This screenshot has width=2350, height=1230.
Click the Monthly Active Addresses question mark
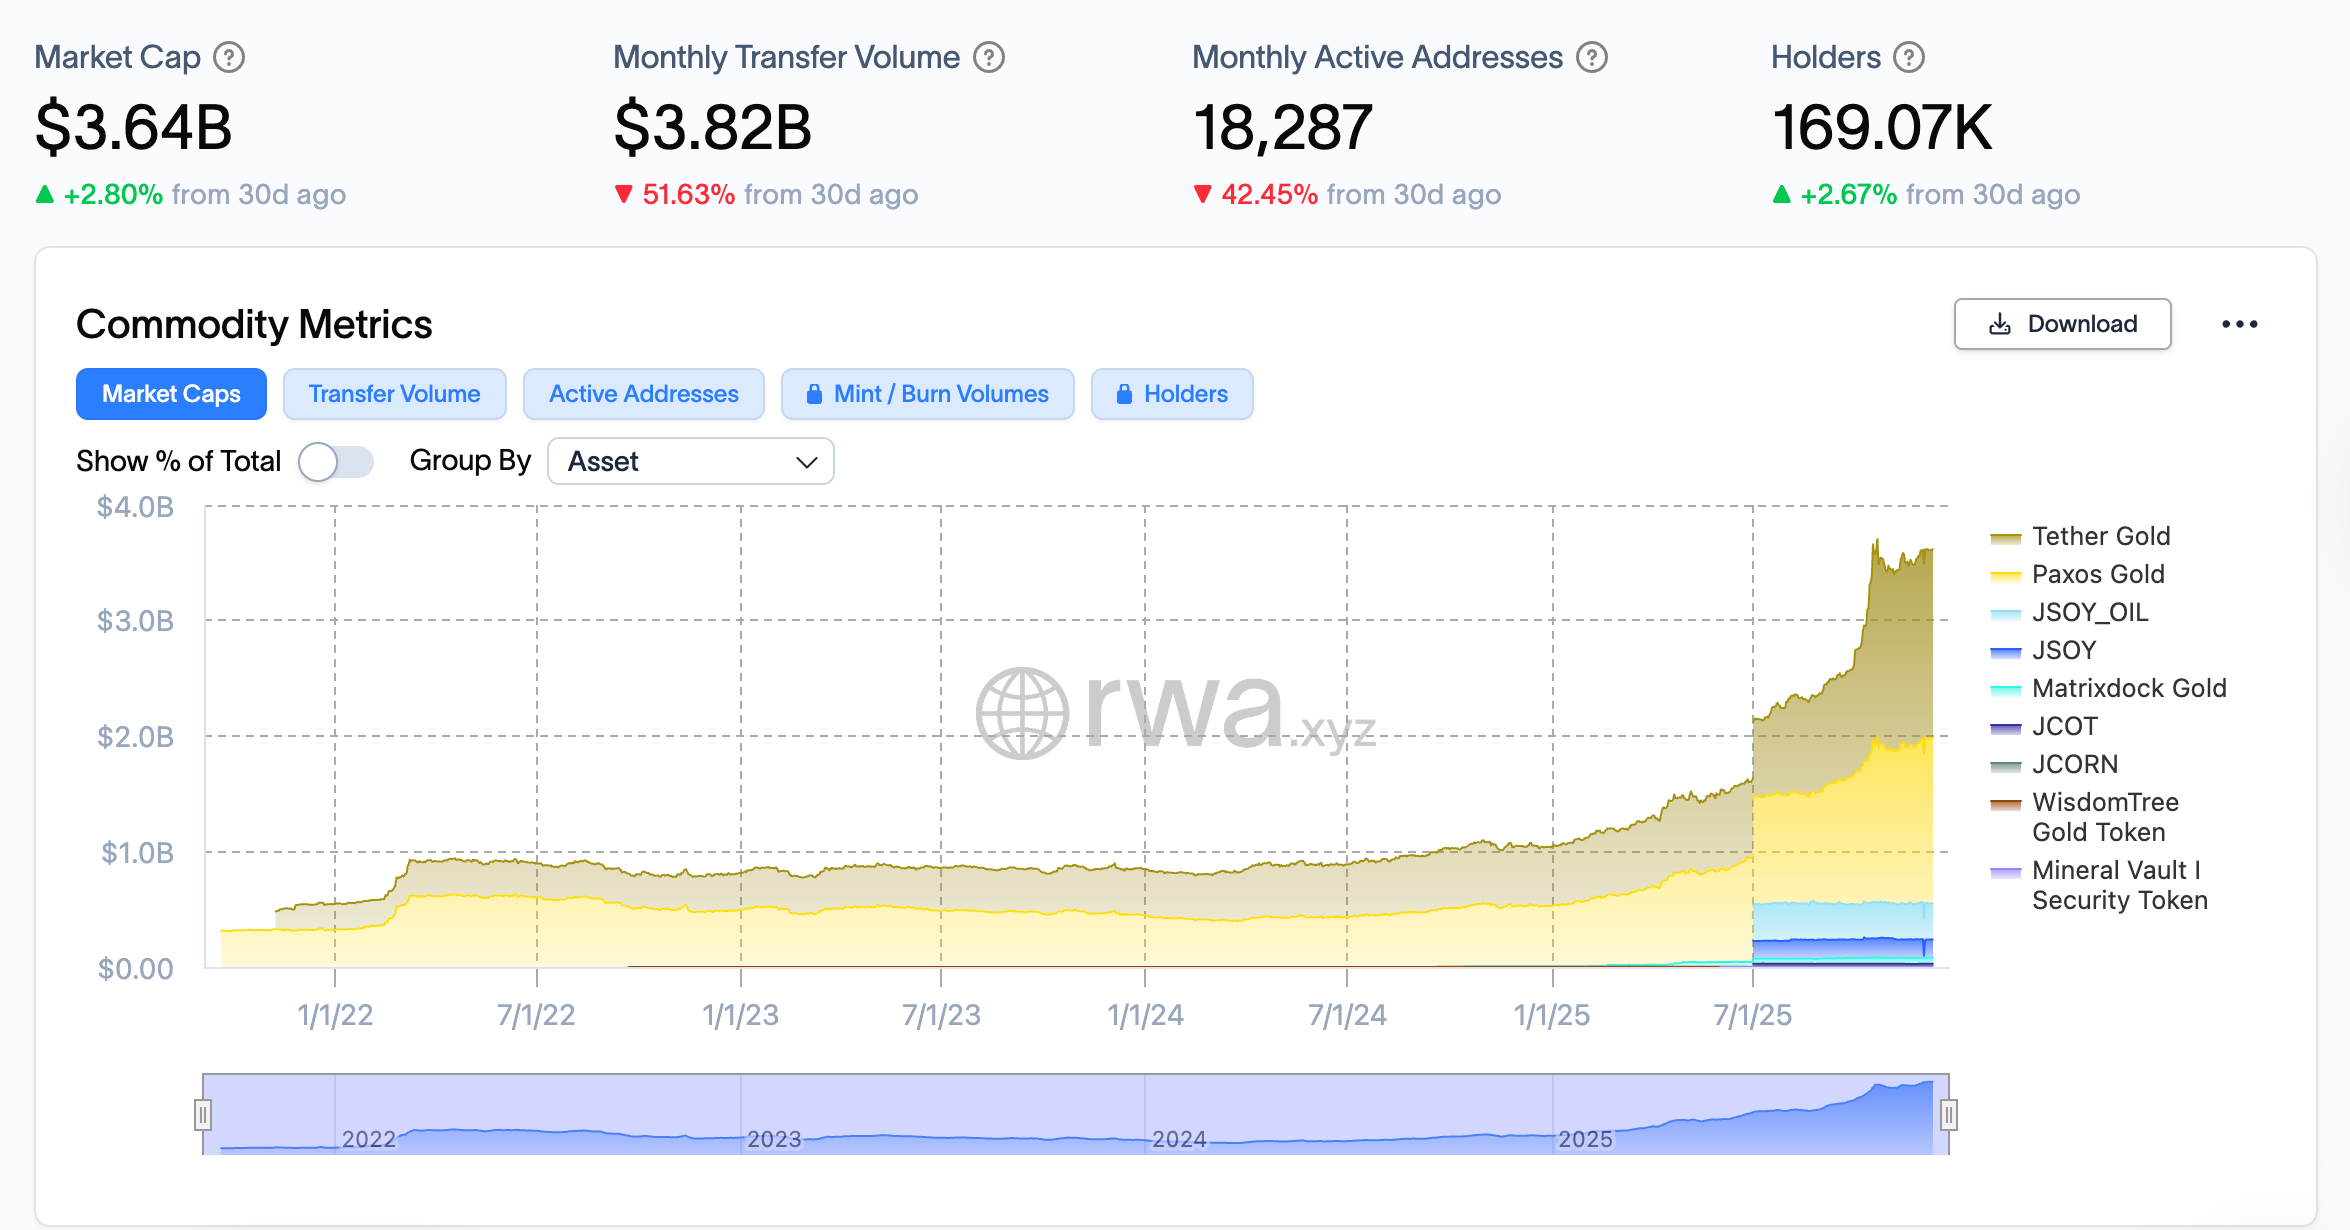pyautogui.click(x=1590, y=57)
